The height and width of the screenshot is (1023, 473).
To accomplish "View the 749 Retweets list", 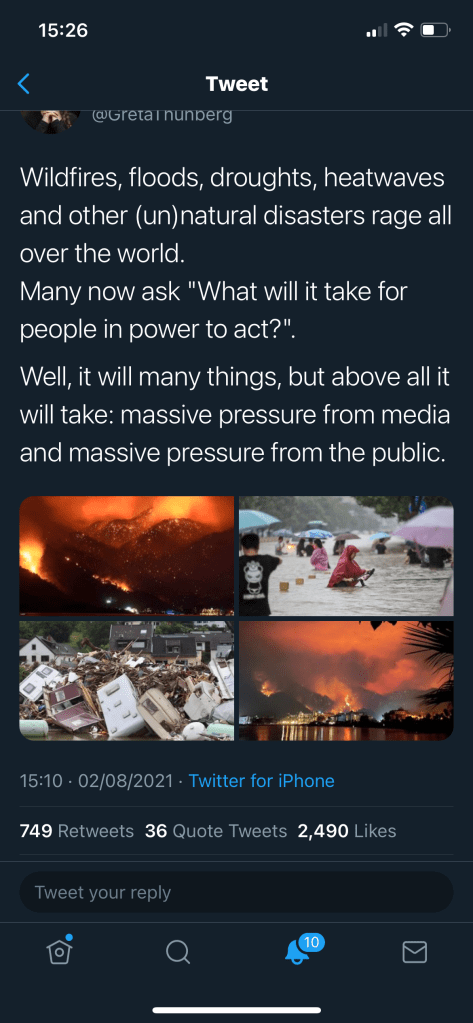I will click(x=76, y=831).
